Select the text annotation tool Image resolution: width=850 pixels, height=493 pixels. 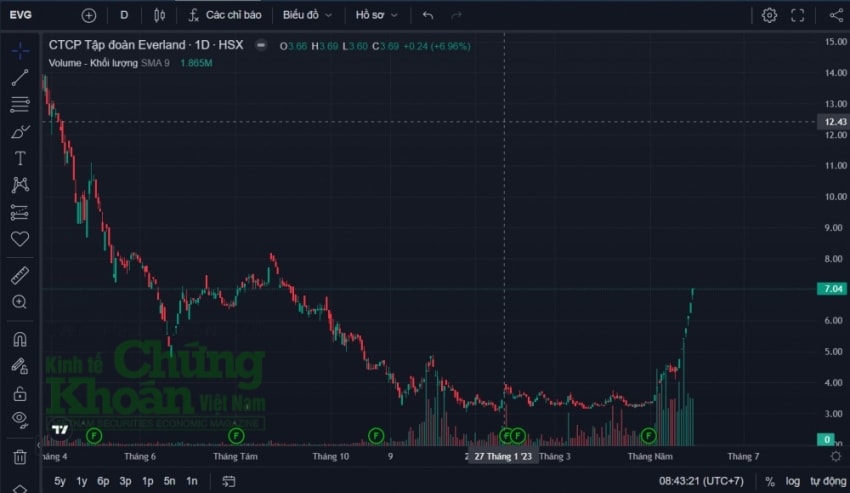tap(20, 158)
